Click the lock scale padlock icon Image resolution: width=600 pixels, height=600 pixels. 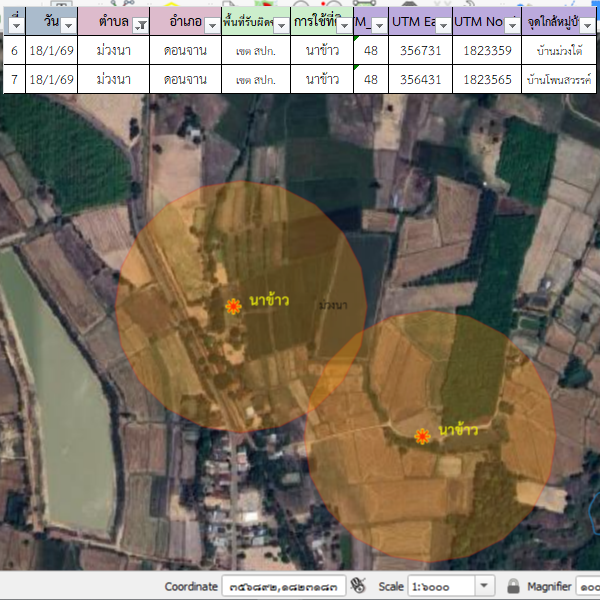[513, 586]
